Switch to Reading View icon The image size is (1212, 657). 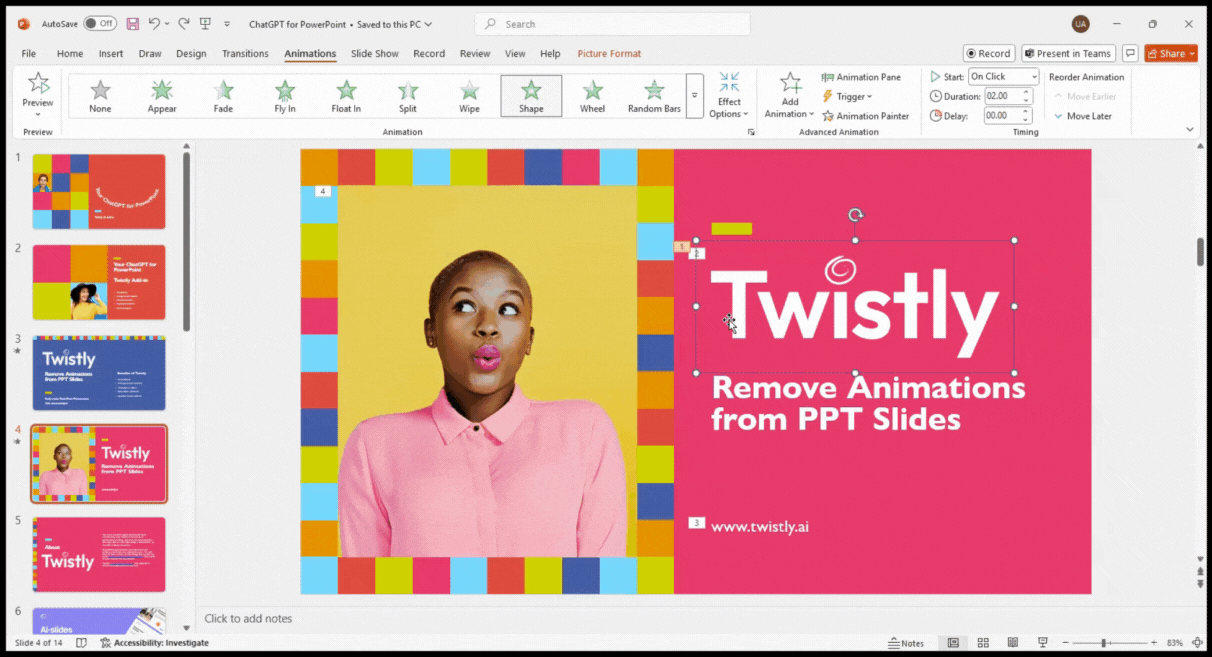pos(1013,643)
